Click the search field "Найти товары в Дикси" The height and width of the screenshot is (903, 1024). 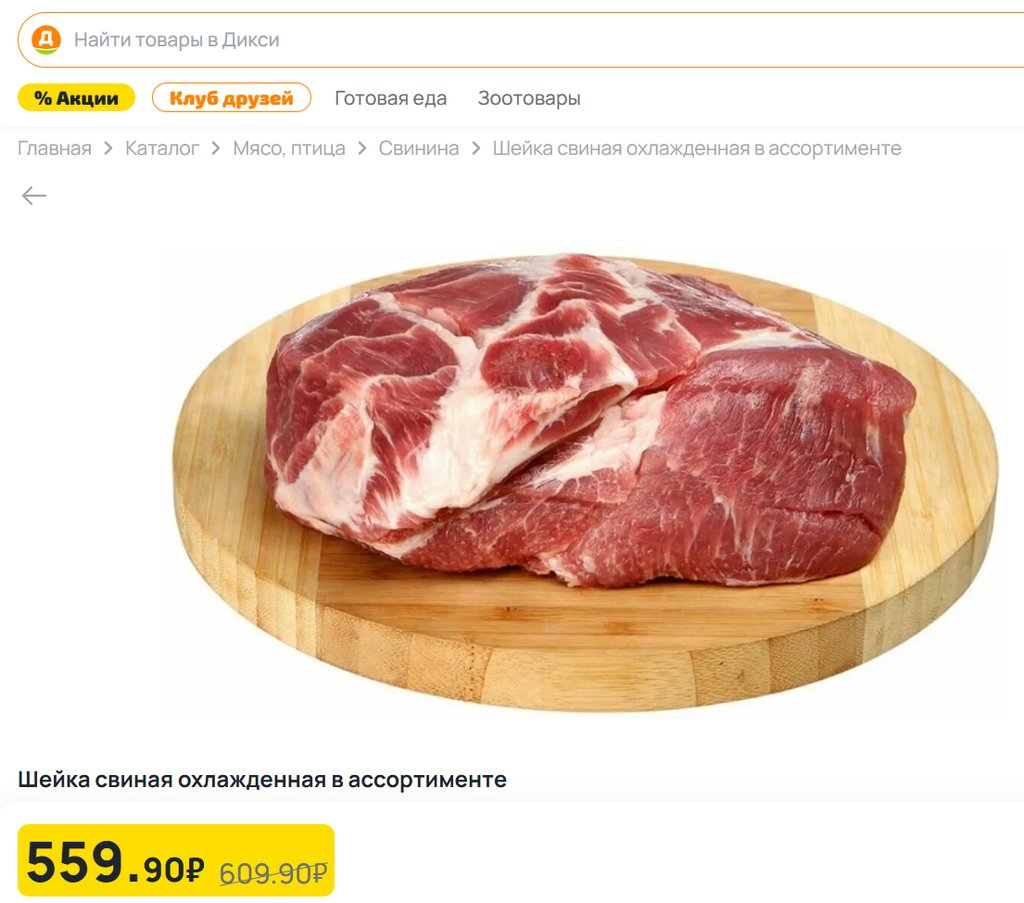point(520,40)
